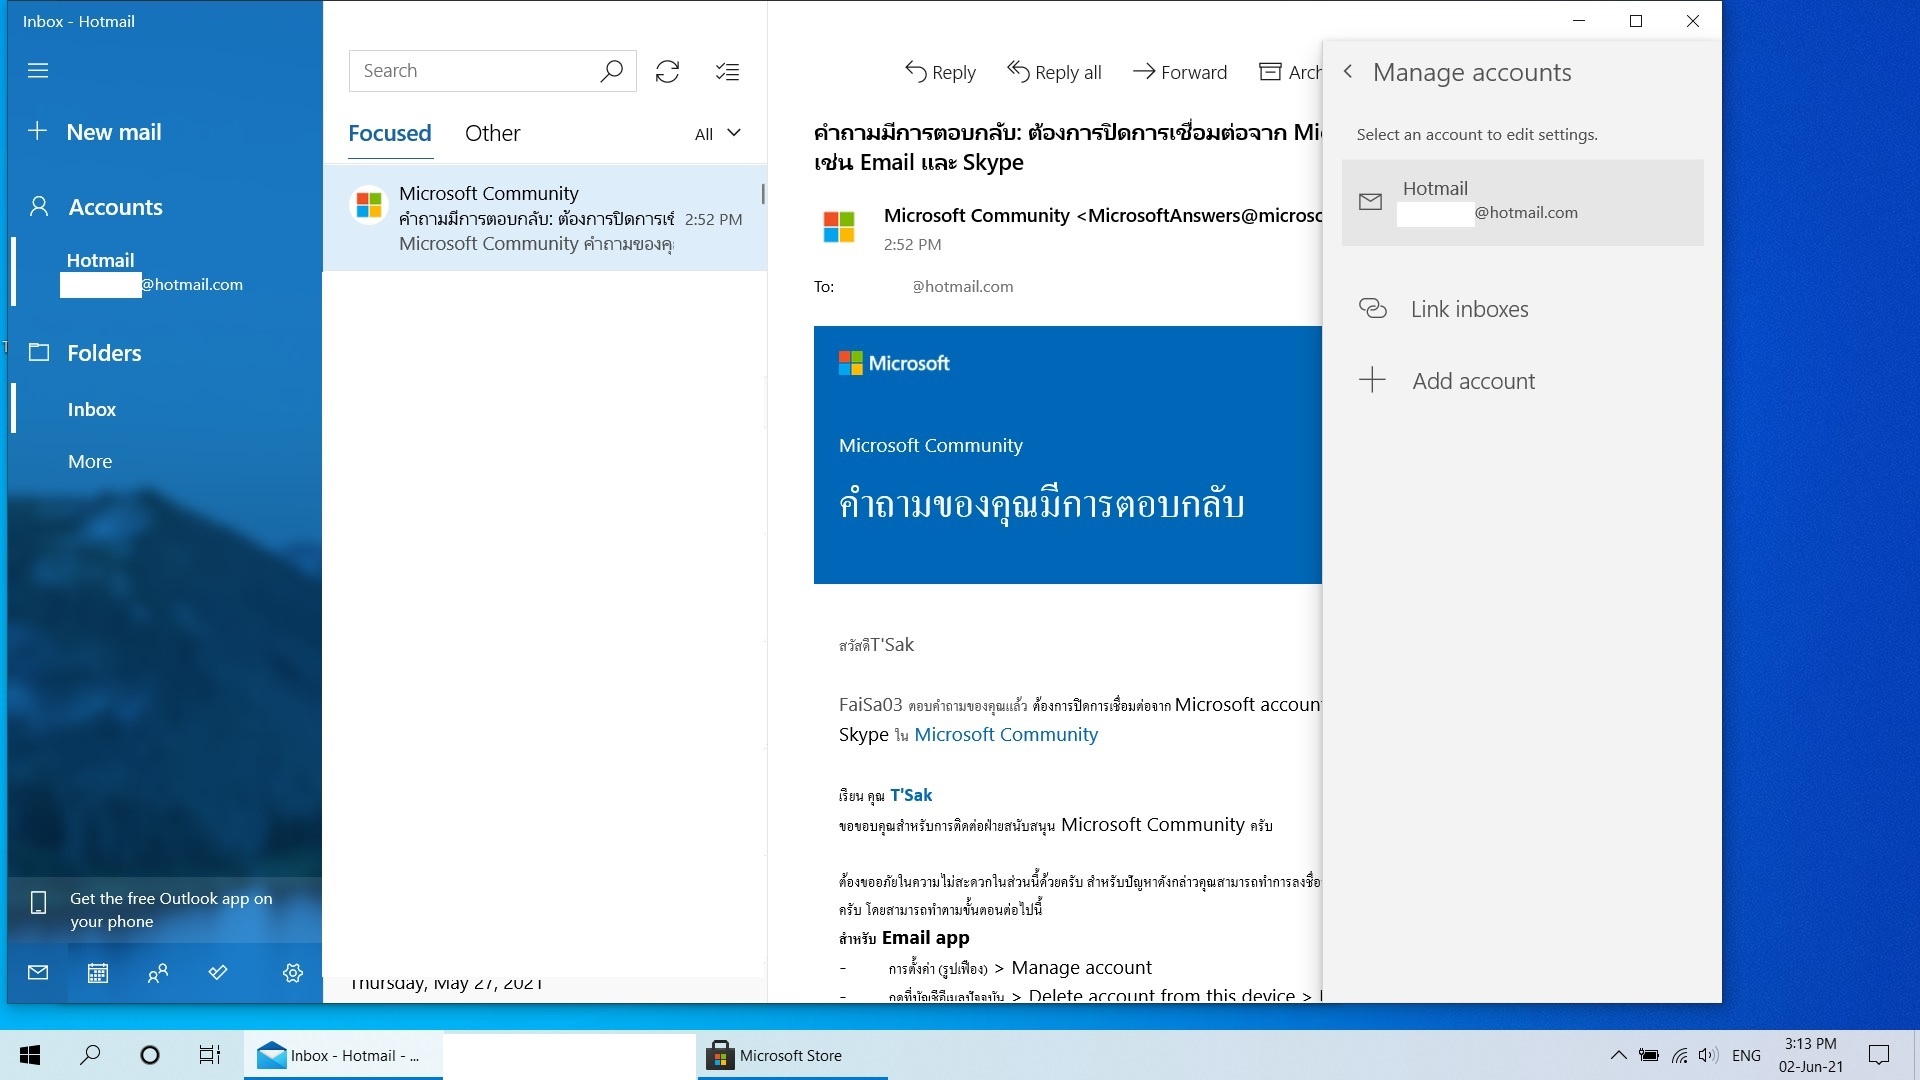The width and height of the screenshot is (1920, 1080).
Task: Select the Focused inbox tab
Action: click(x=390, y=133)
